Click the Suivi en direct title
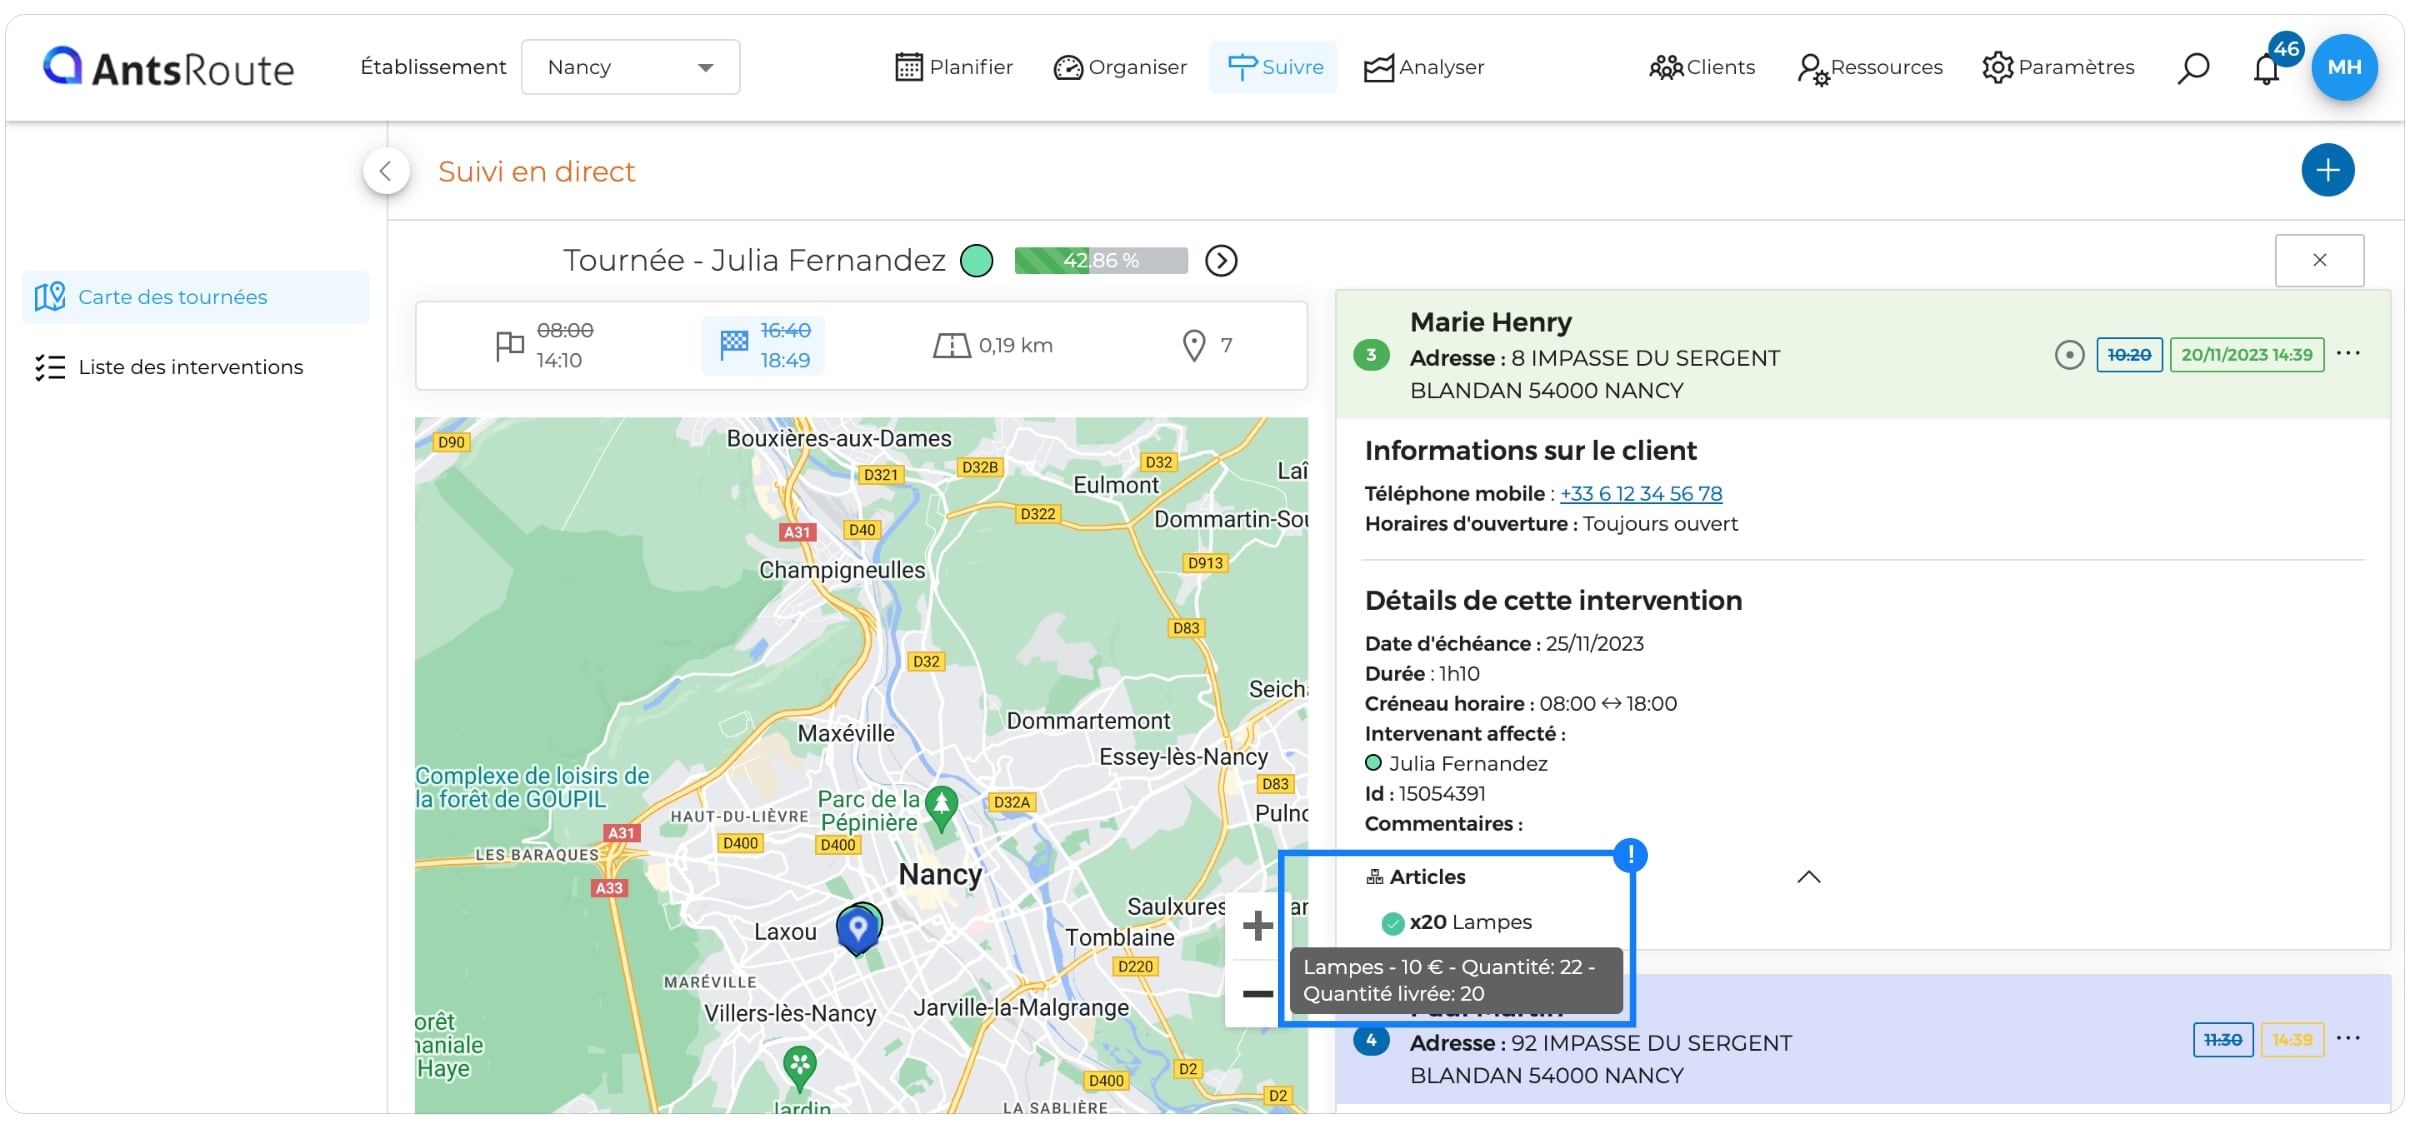This screenshot has width=2410, height=1130. 537,172
